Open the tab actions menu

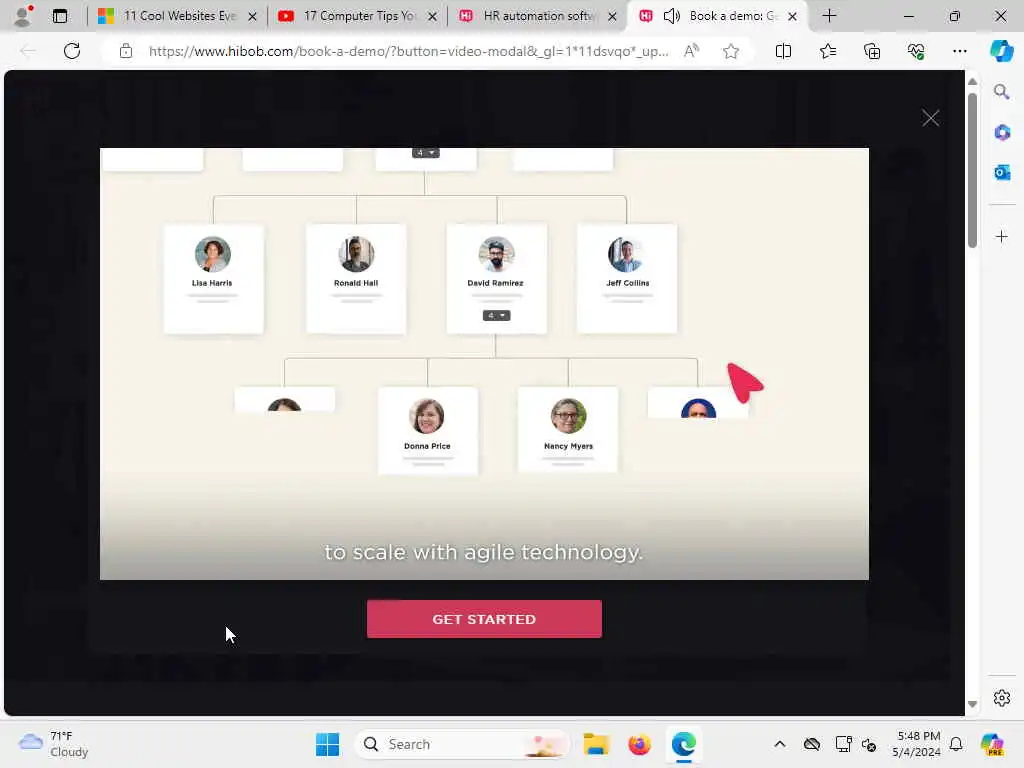click(x=60, y=16)
